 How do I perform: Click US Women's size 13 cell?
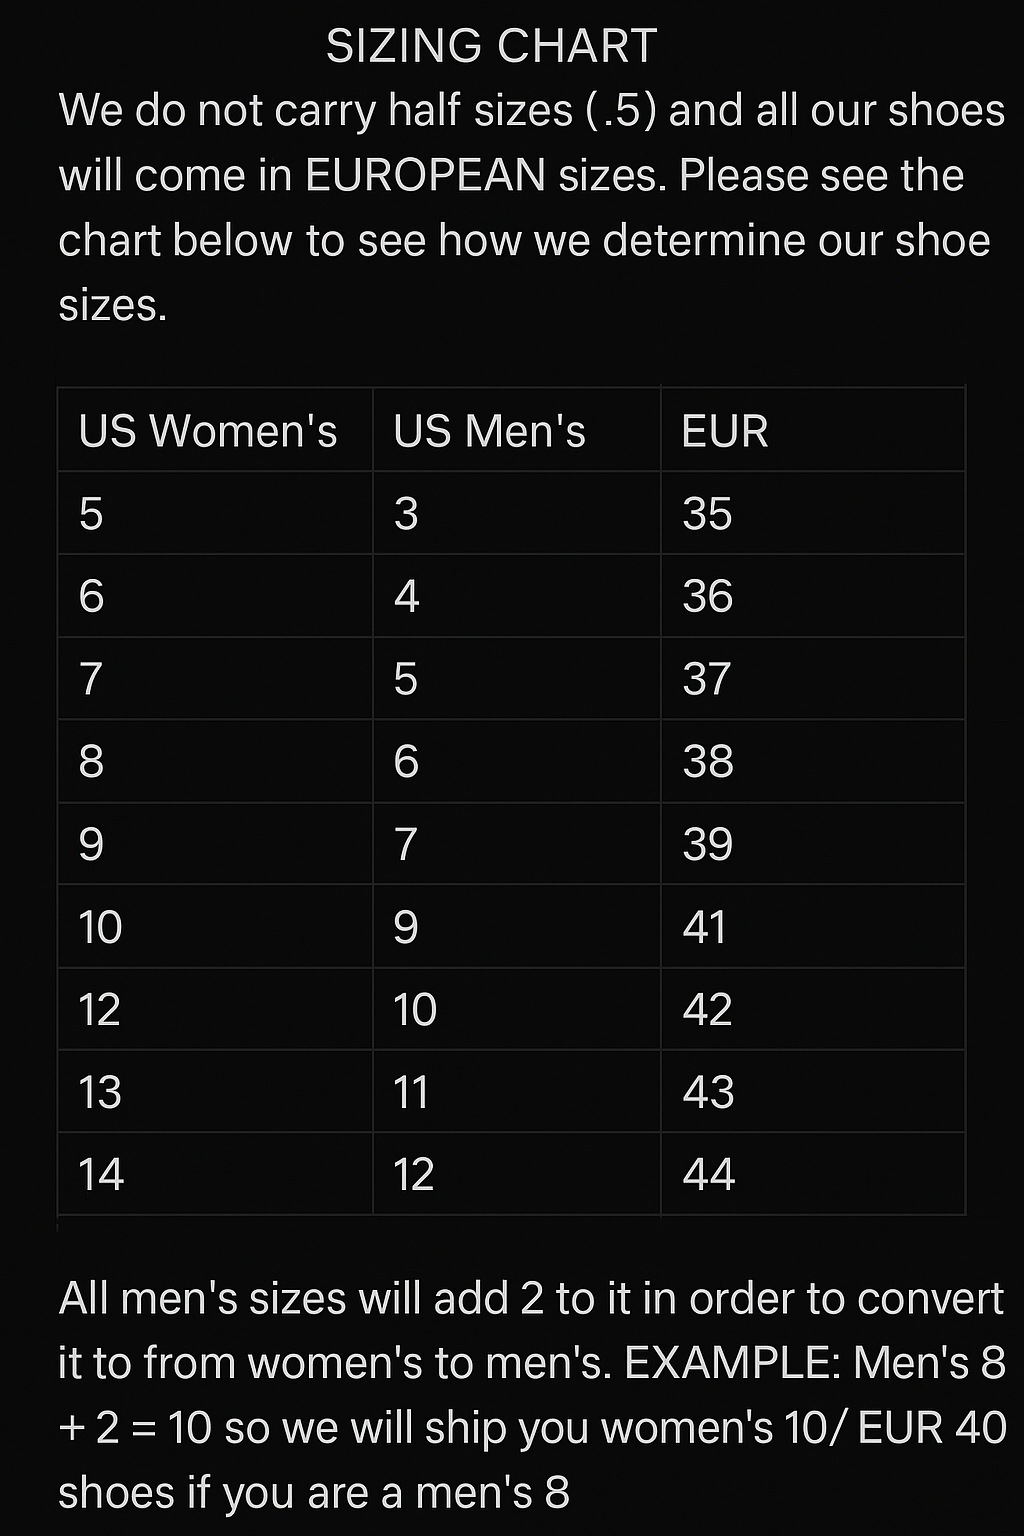[100, 1092]
